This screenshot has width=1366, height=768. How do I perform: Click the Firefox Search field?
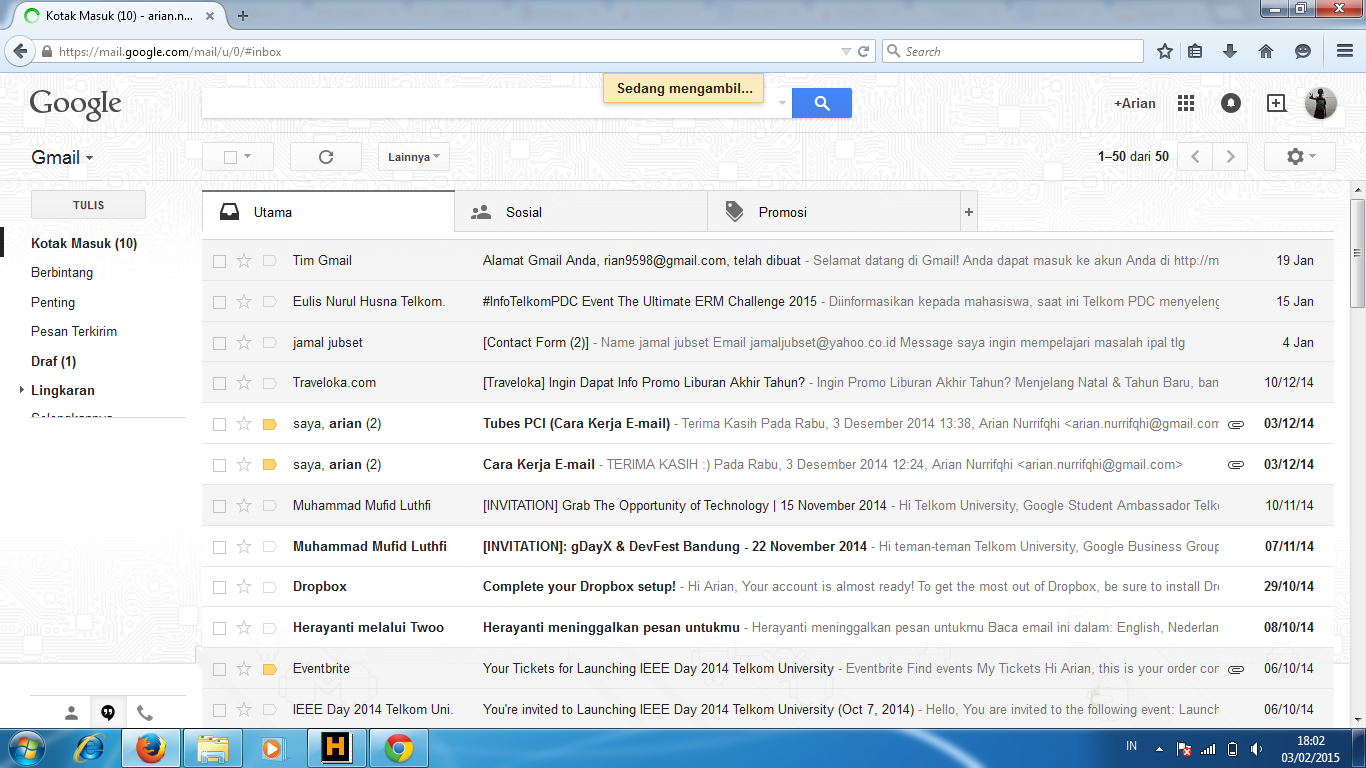click(x=1012, y=51)
